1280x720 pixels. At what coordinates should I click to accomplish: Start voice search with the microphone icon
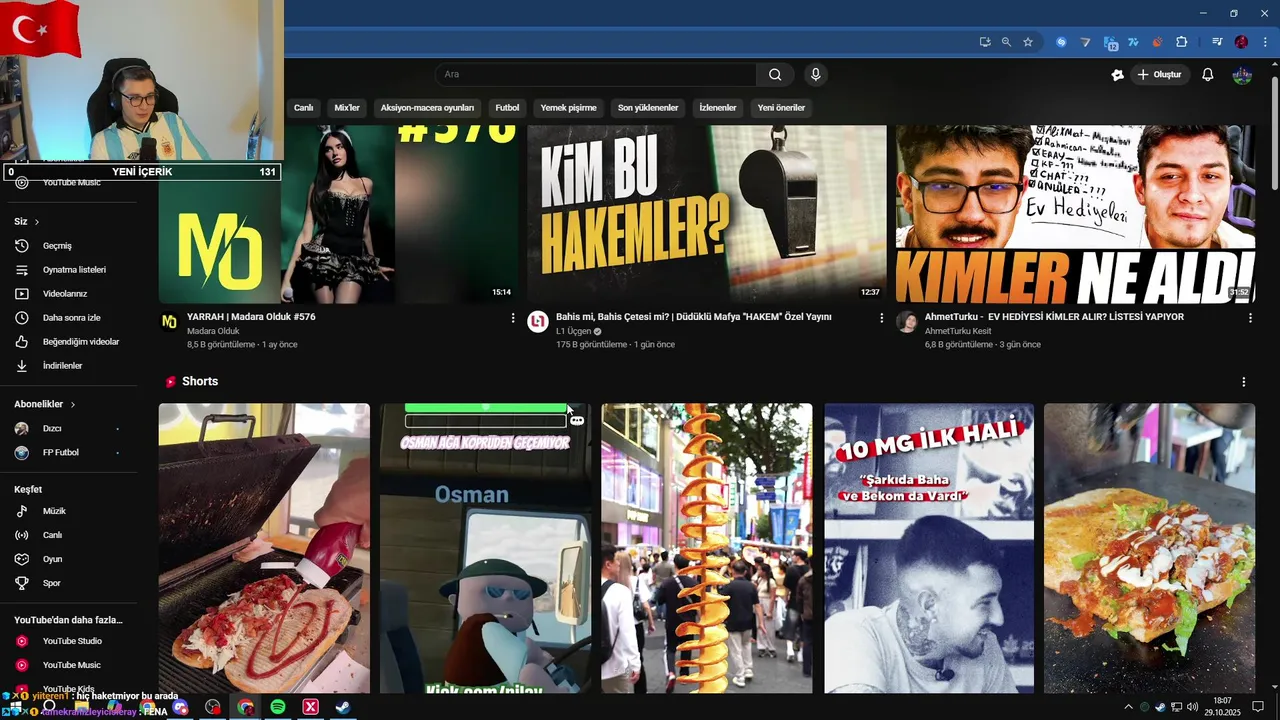pos(816,74)
